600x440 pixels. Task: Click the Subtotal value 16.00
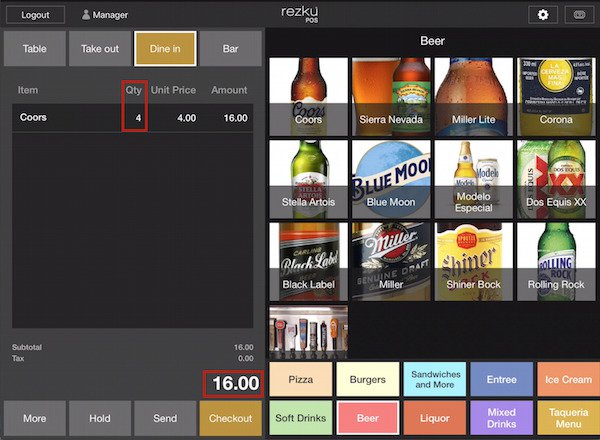click(244, 347)
